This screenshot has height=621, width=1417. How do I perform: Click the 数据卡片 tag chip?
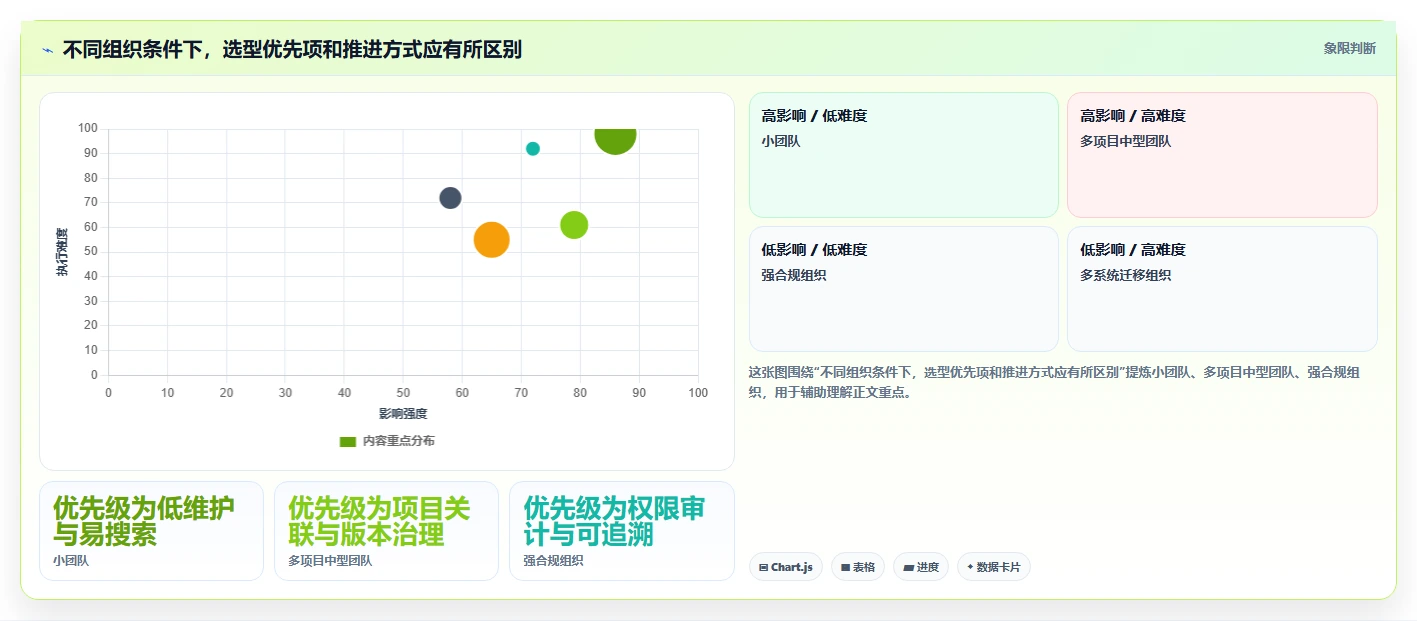tap(994, 567)
